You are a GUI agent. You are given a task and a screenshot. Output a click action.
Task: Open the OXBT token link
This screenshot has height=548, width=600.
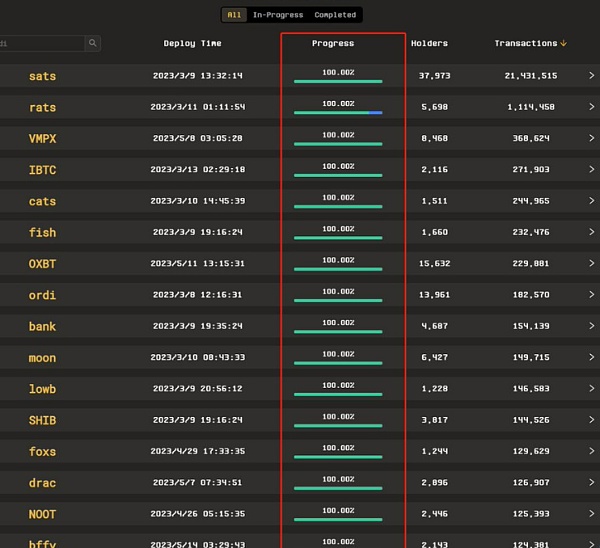point(43,264)
